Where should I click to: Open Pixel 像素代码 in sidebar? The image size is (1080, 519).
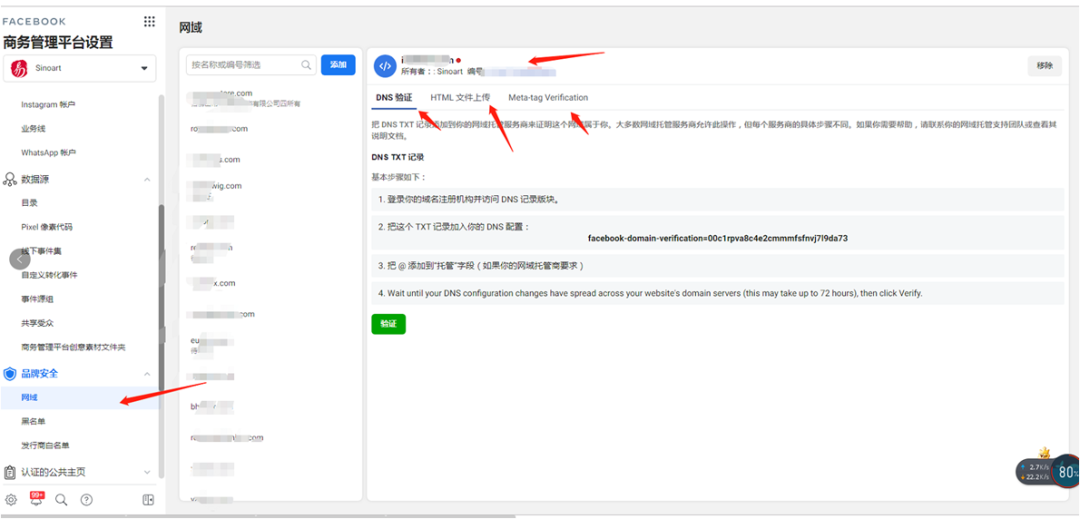click(x=47, y=227)
